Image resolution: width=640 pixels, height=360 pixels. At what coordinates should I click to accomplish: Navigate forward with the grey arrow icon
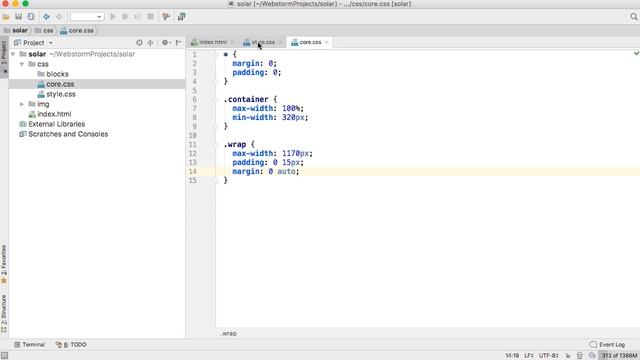(60, 17)
